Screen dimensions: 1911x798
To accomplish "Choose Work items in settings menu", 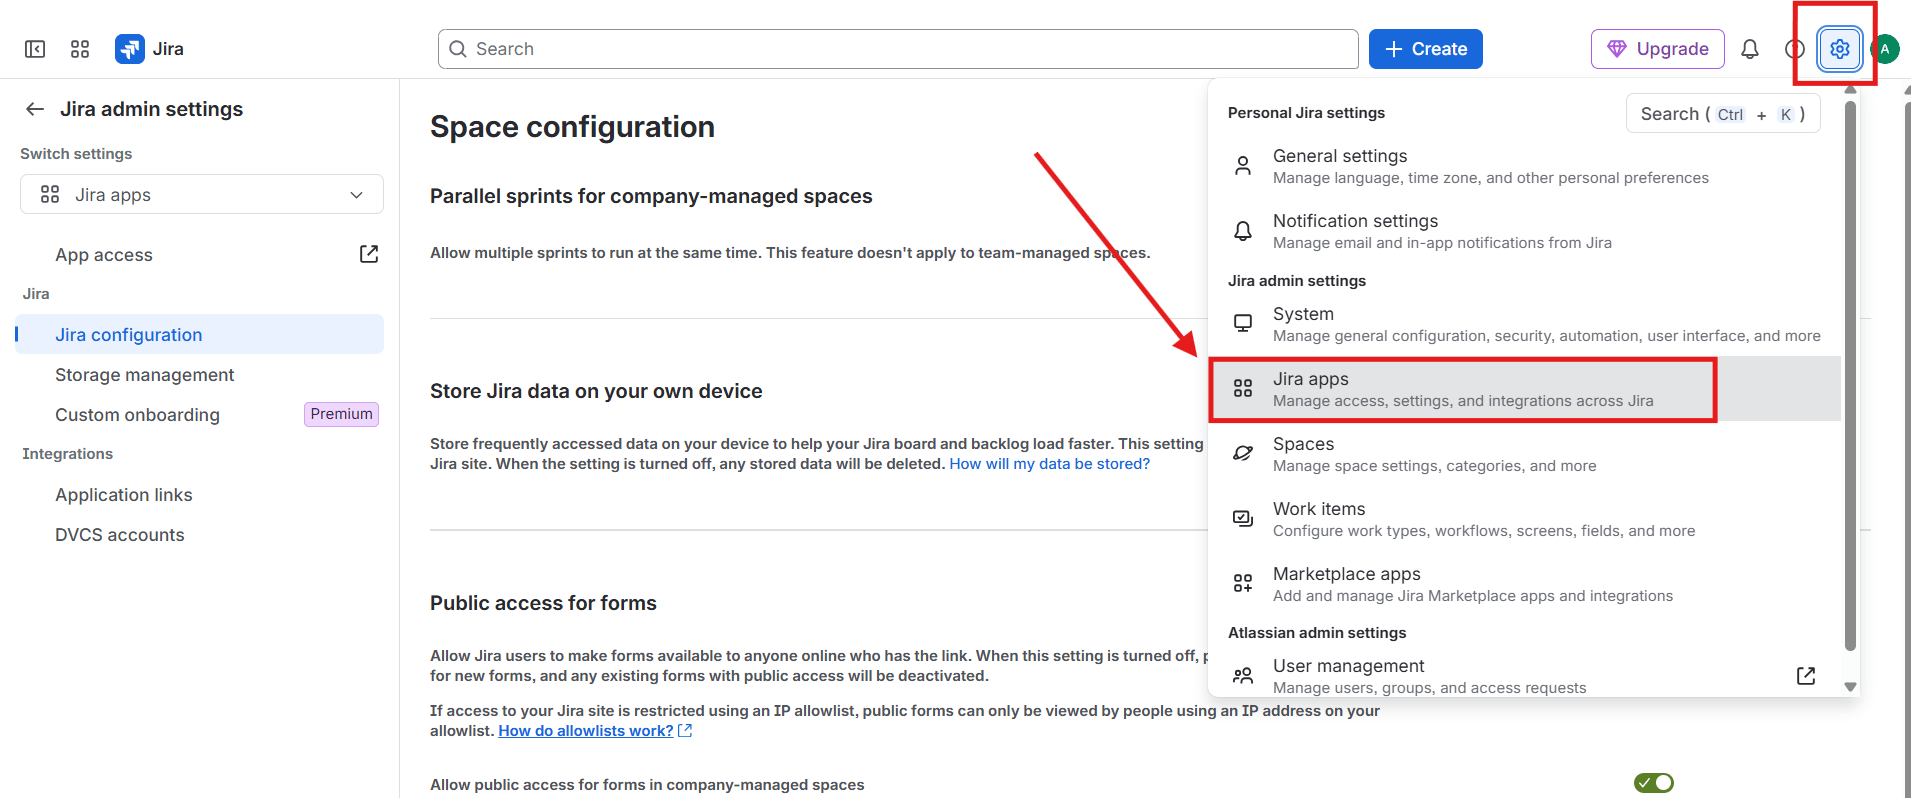I will 1524,519.
